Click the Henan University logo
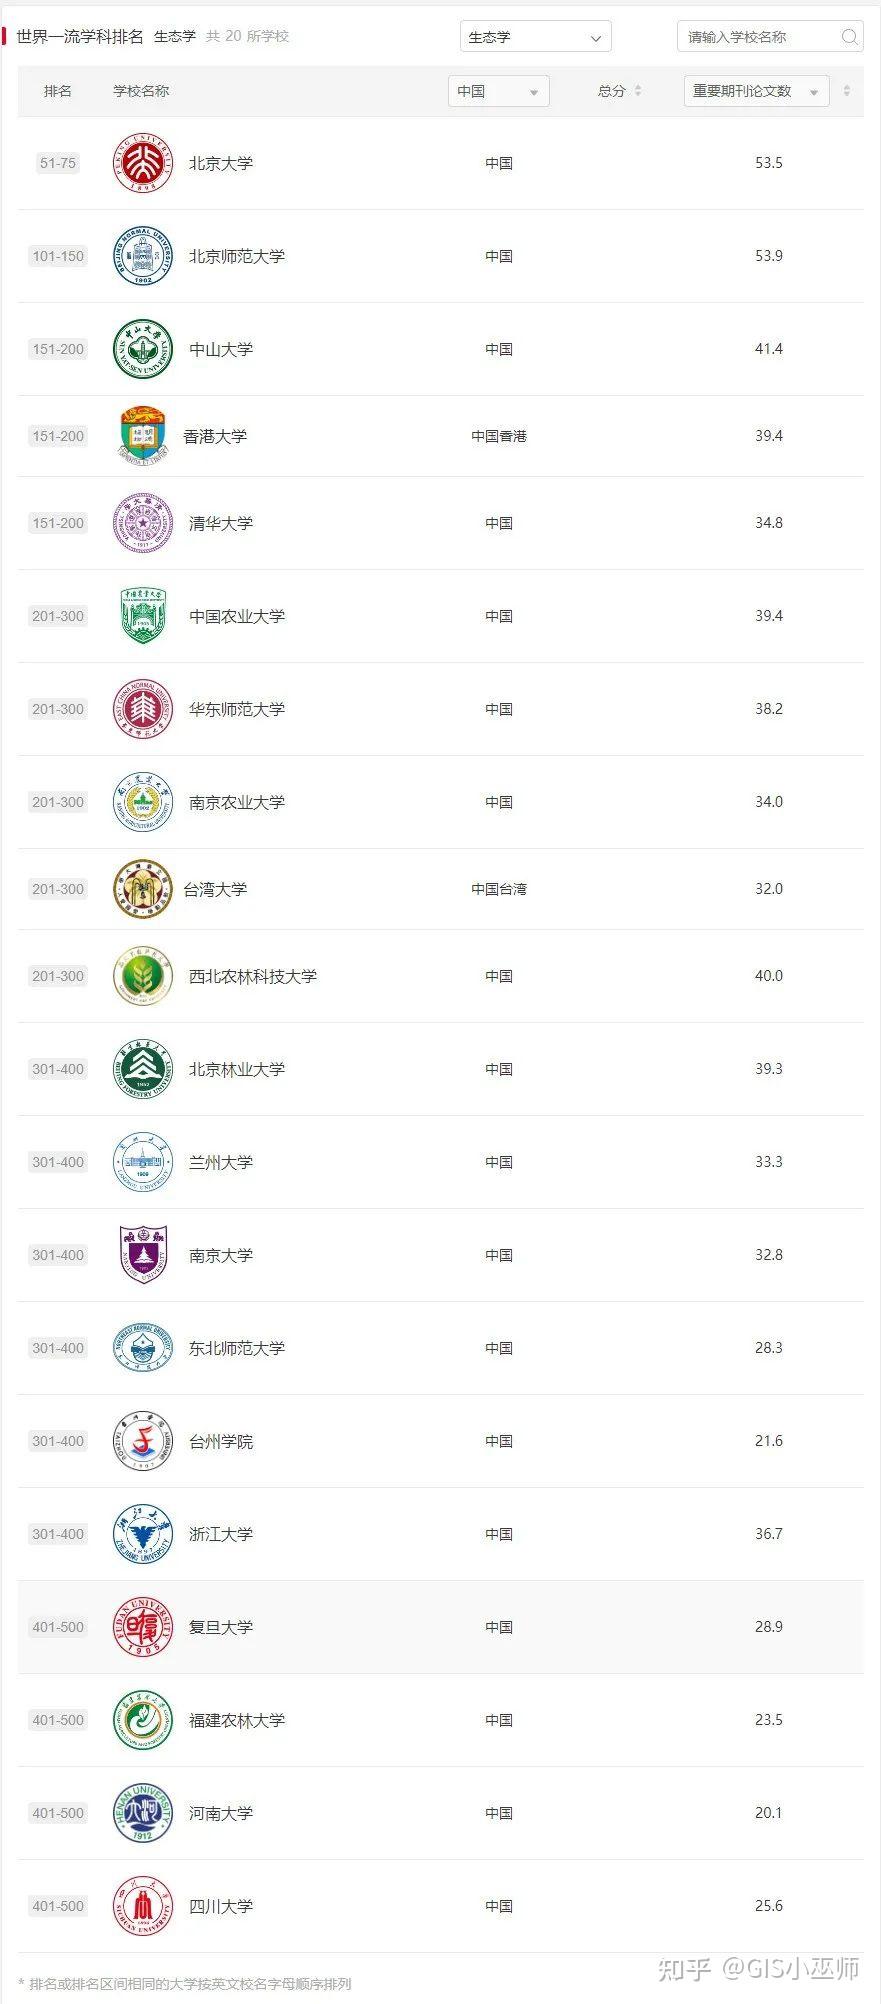 tap(143, 1813)
